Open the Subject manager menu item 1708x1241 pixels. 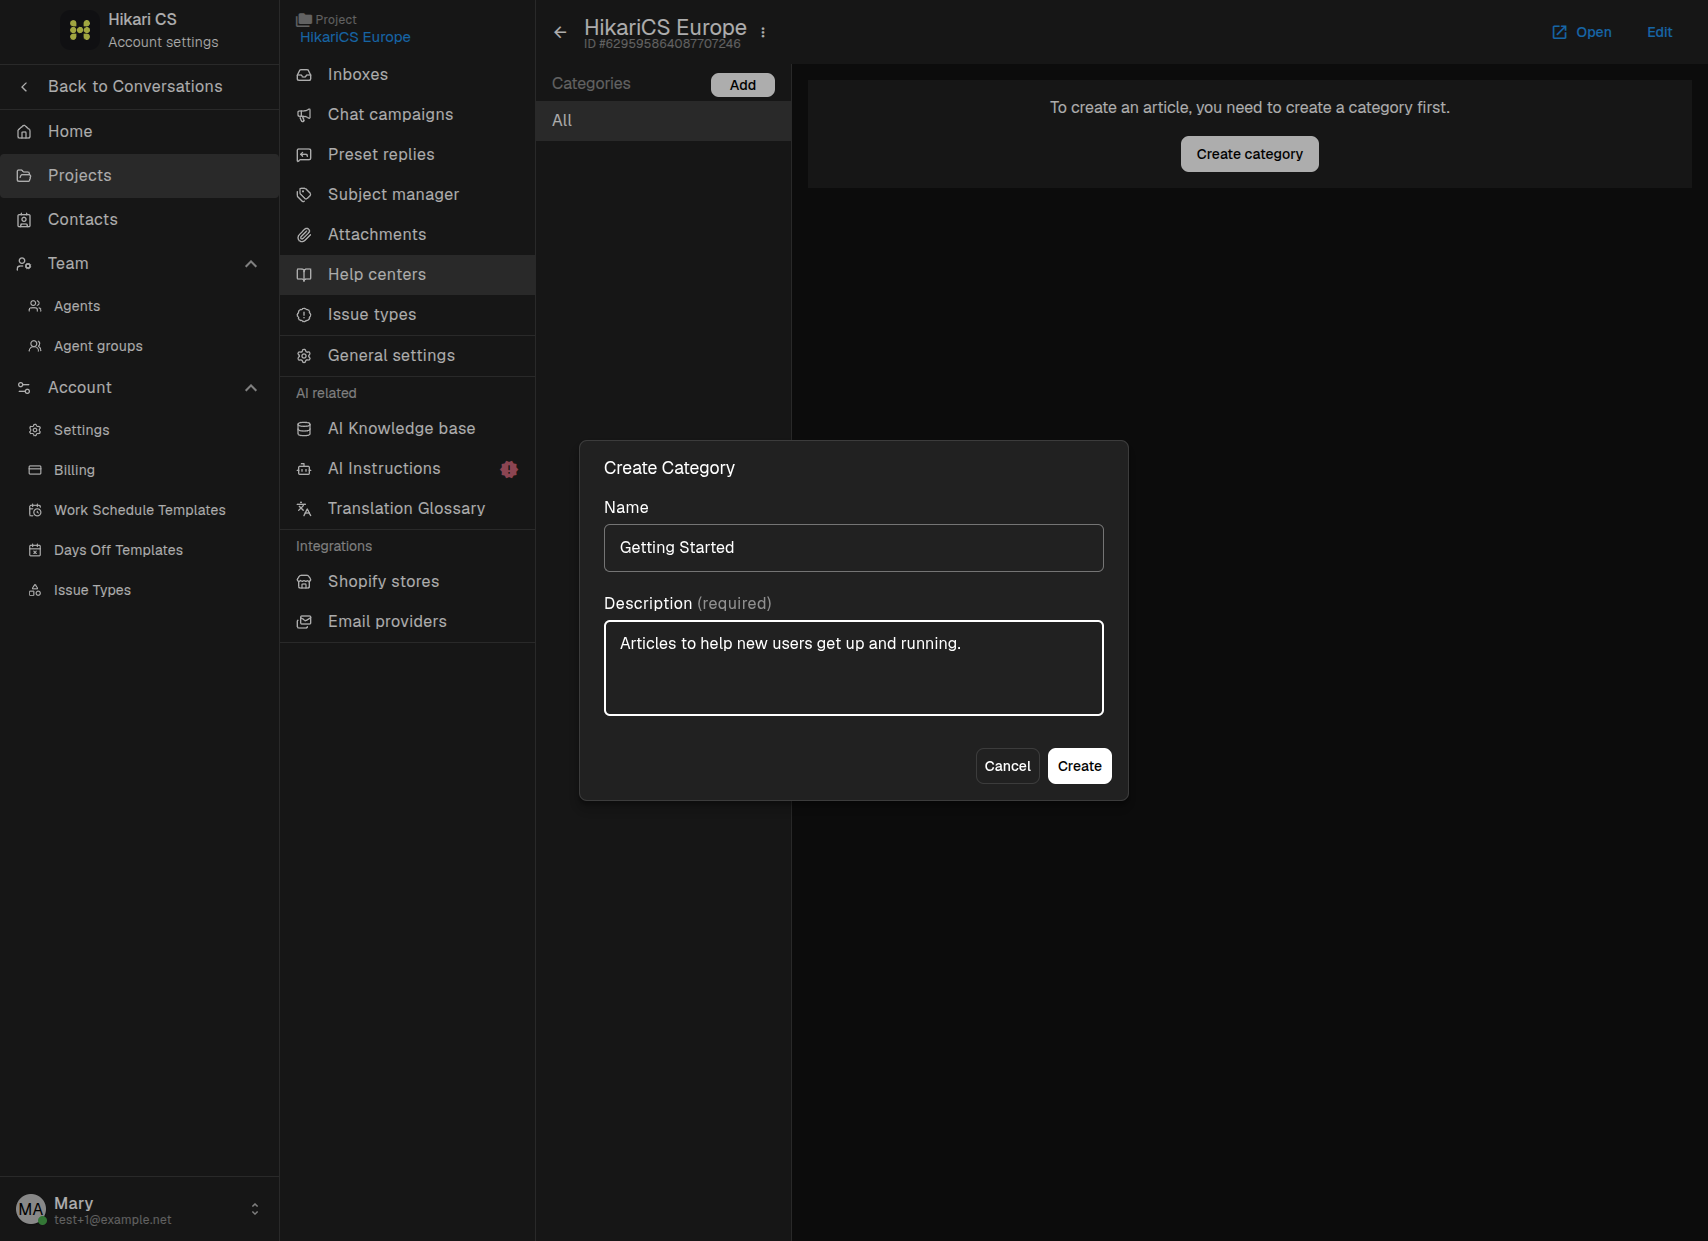pyautogui.click(x=407, y=195)
